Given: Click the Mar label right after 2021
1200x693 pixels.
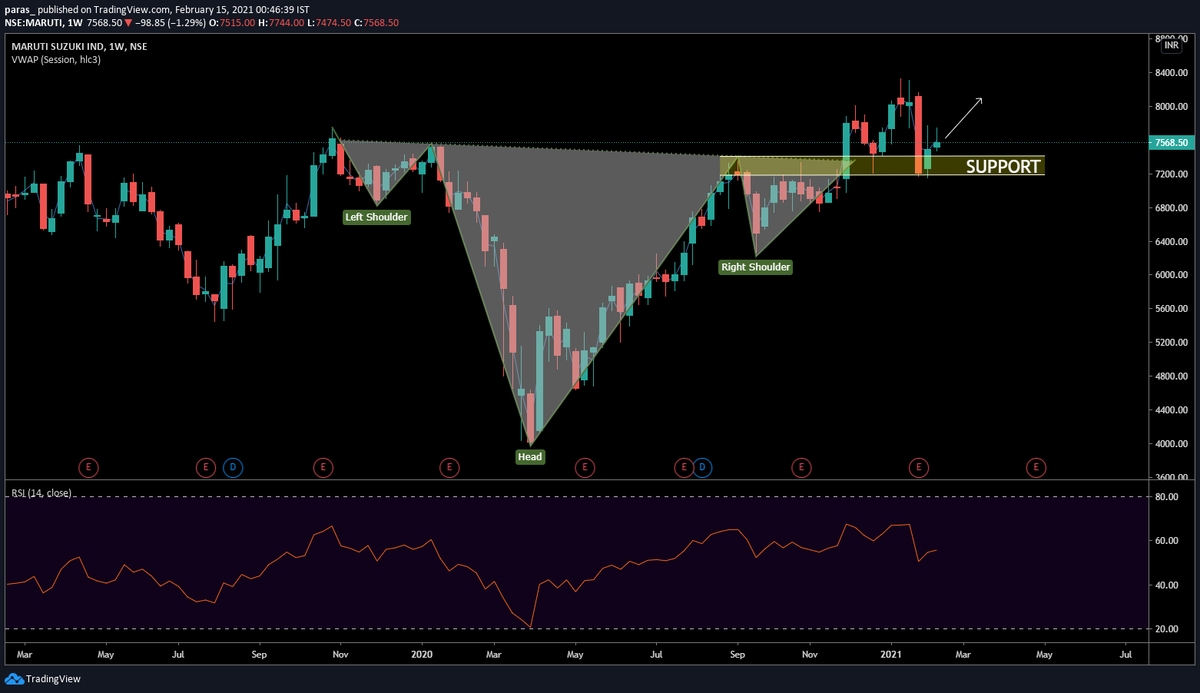Looking at the screenshot, I should [x=964, y=656].
